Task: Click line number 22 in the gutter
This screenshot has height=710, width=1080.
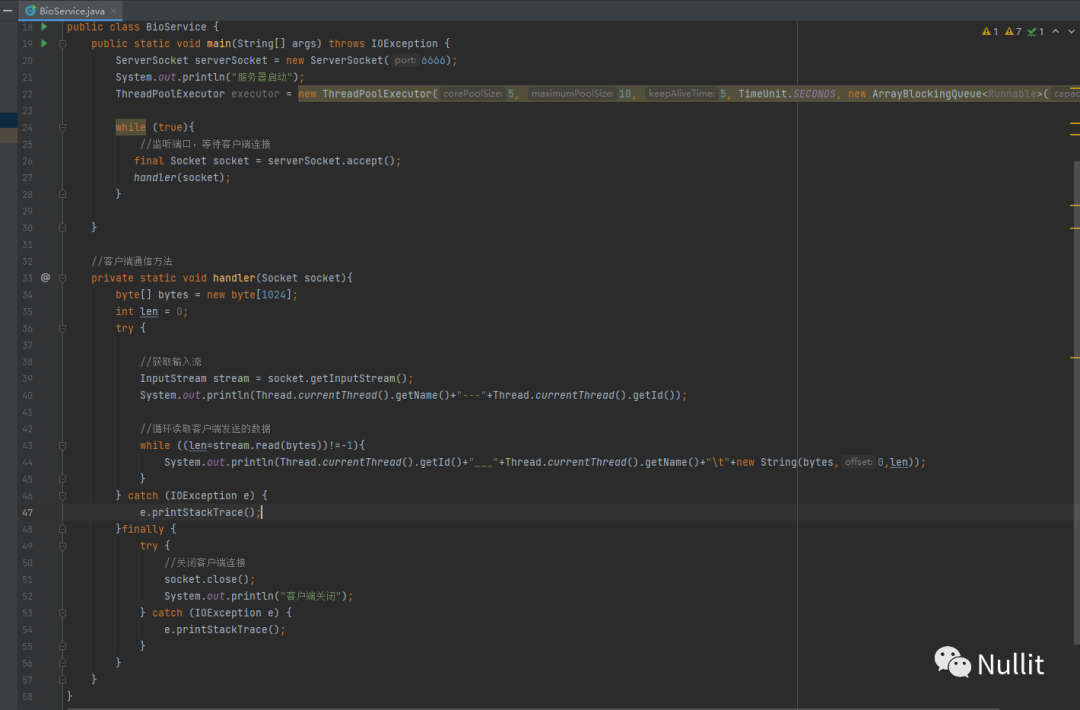Action: [27, 94]
